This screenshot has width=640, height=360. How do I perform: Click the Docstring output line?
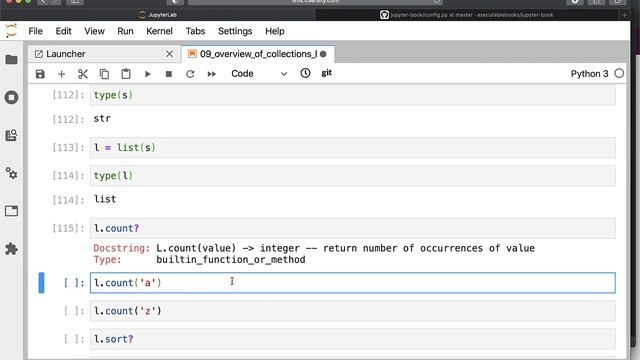(x=314, y=248)
